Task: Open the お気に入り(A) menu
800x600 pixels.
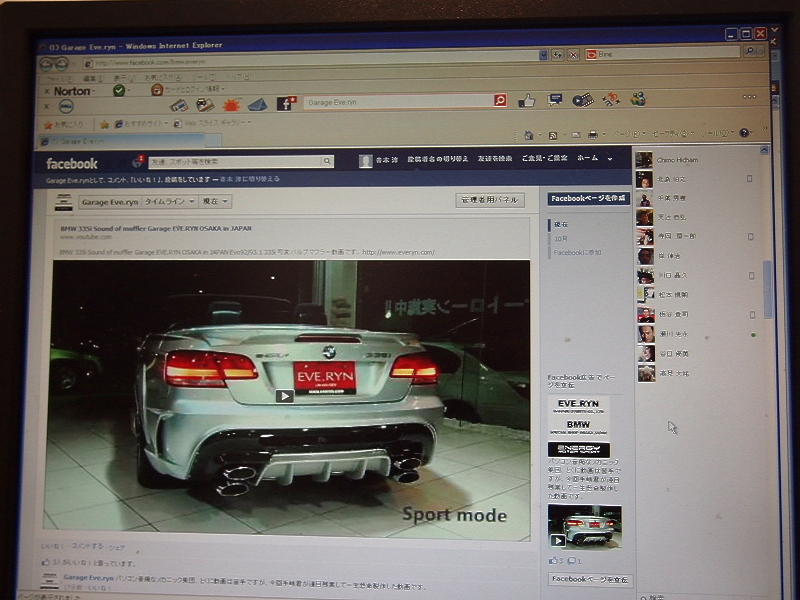Action: [162, 78]
